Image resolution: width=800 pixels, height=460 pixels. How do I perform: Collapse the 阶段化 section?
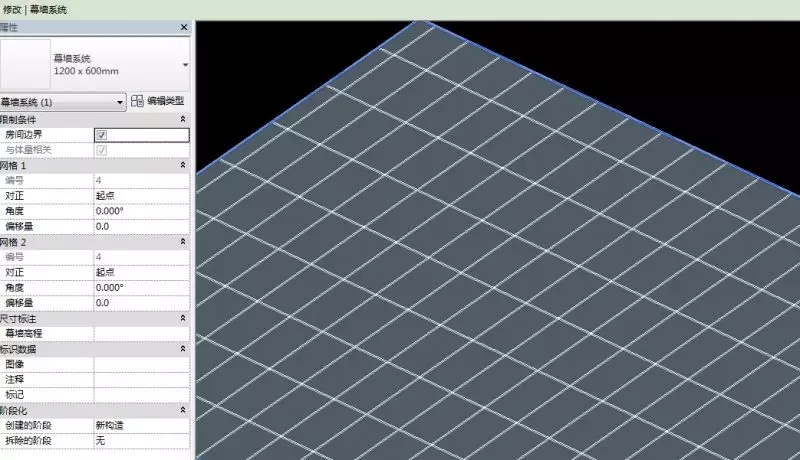point(183,410)
